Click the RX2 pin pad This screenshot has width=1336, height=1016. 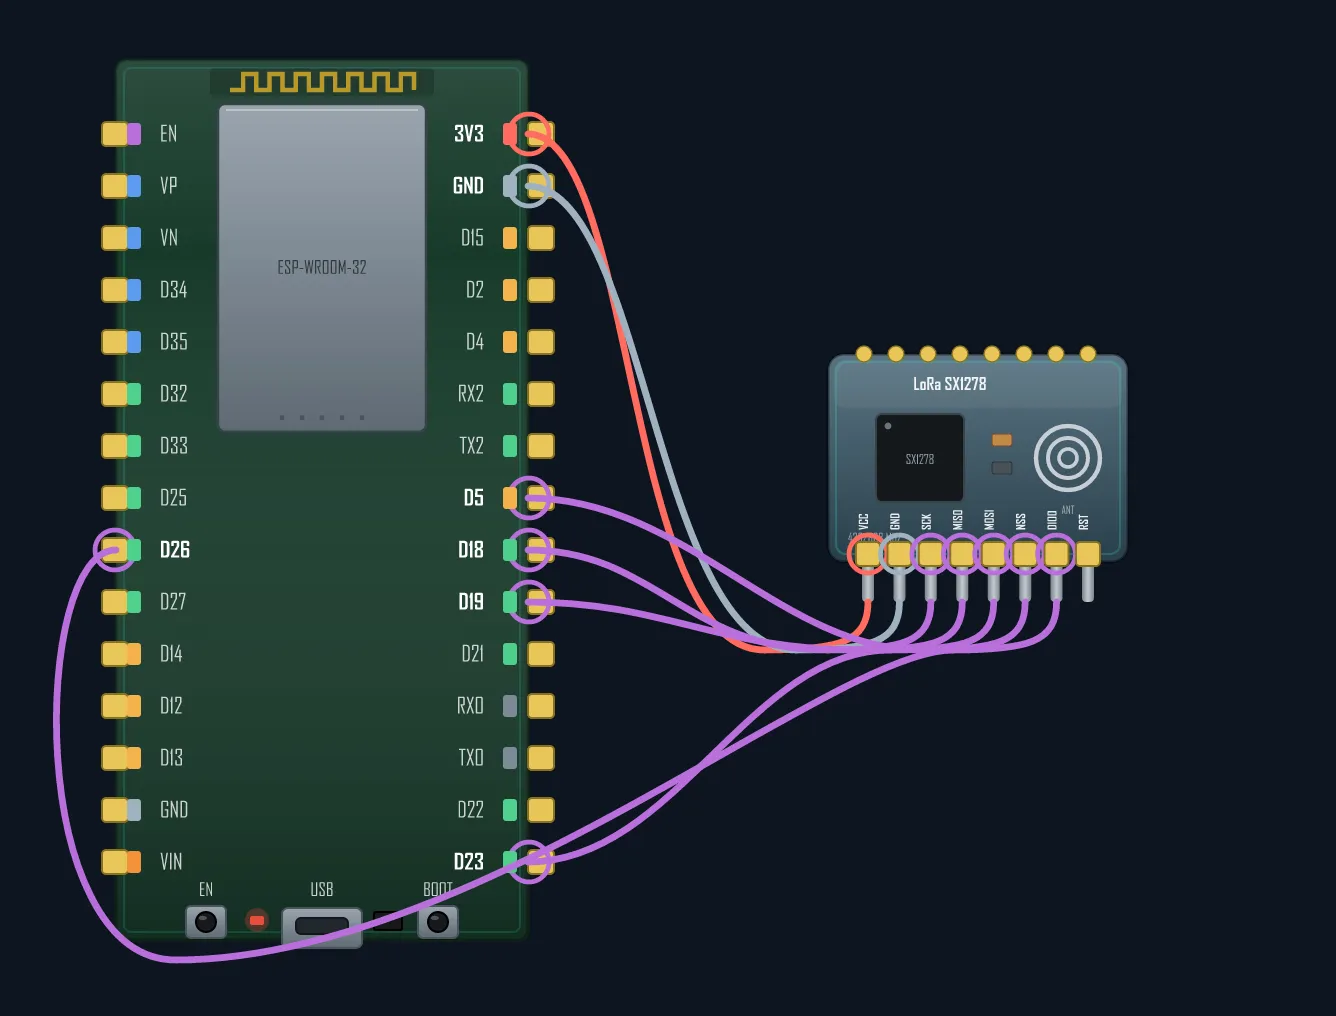tap(541, 394)
